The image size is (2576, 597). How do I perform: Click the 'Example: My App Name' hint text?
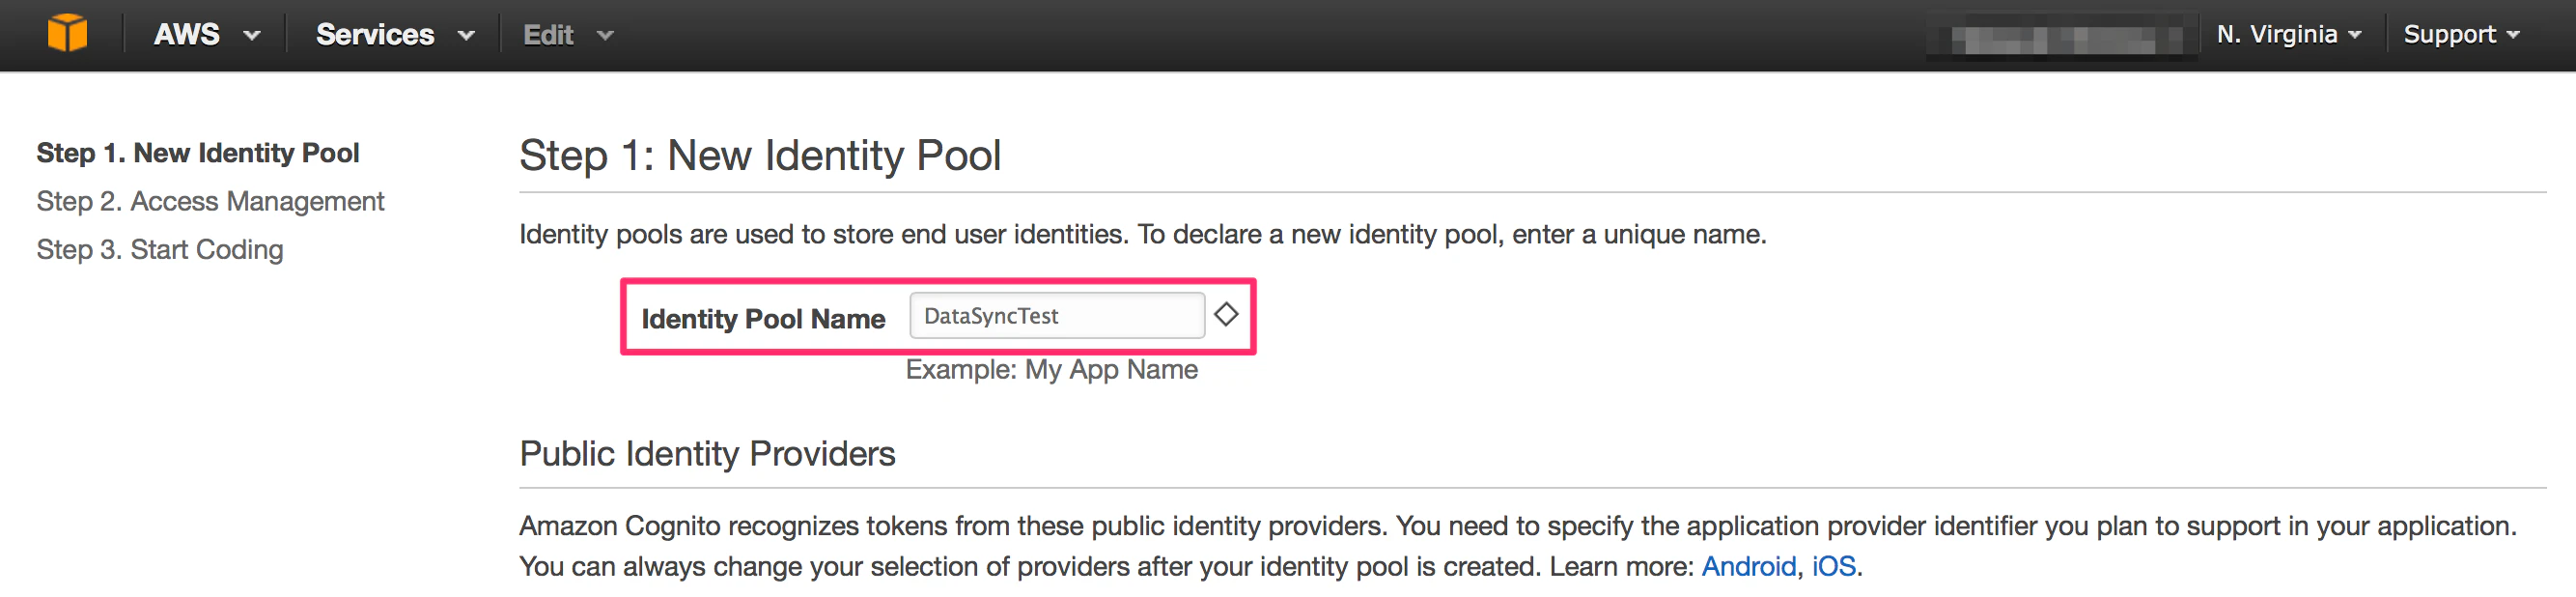coord(1051,370)
